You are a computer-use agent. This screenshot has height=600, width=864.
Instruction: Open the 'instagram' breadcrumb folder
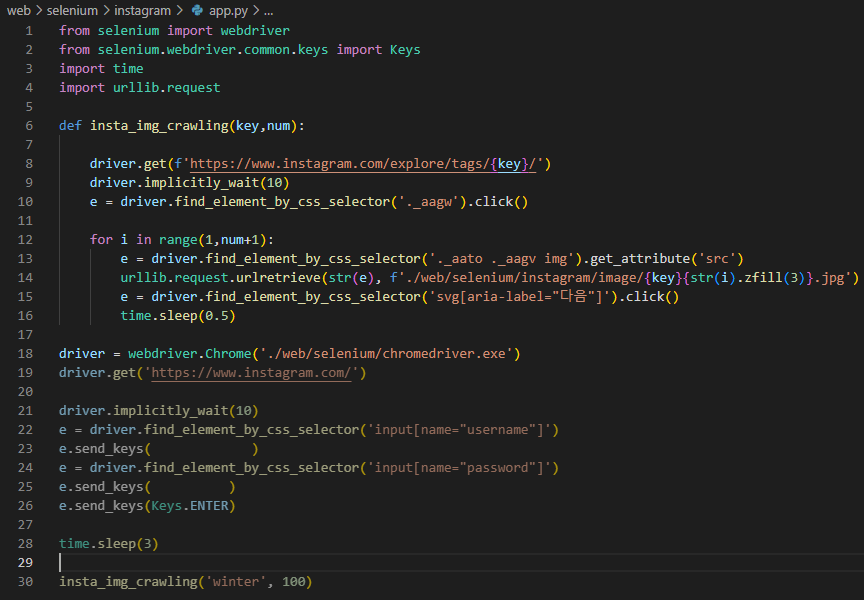[142, 10]
